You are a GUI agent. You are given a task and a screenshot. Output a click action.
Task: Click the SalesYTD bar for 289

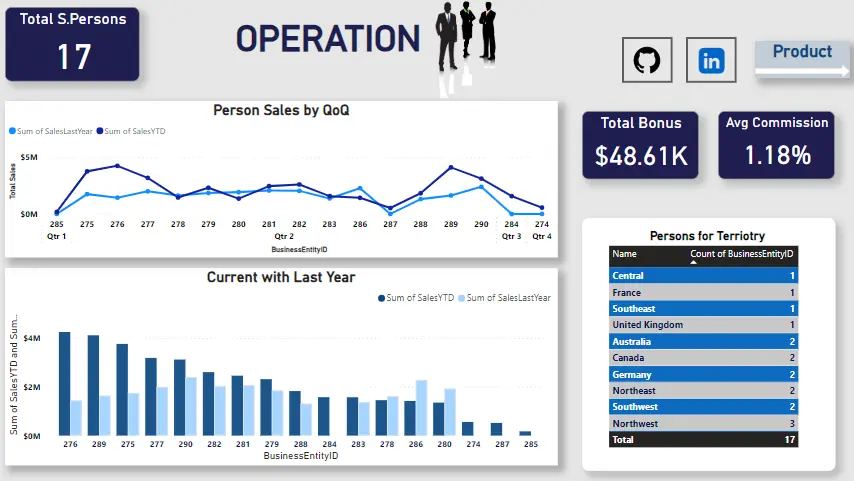click(93, 385)
